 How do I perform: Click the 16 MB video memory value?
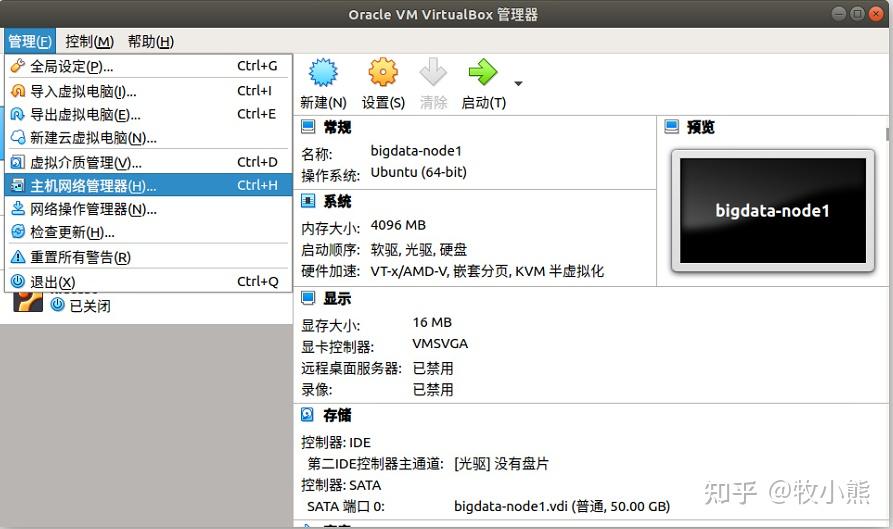click(432, 323)
